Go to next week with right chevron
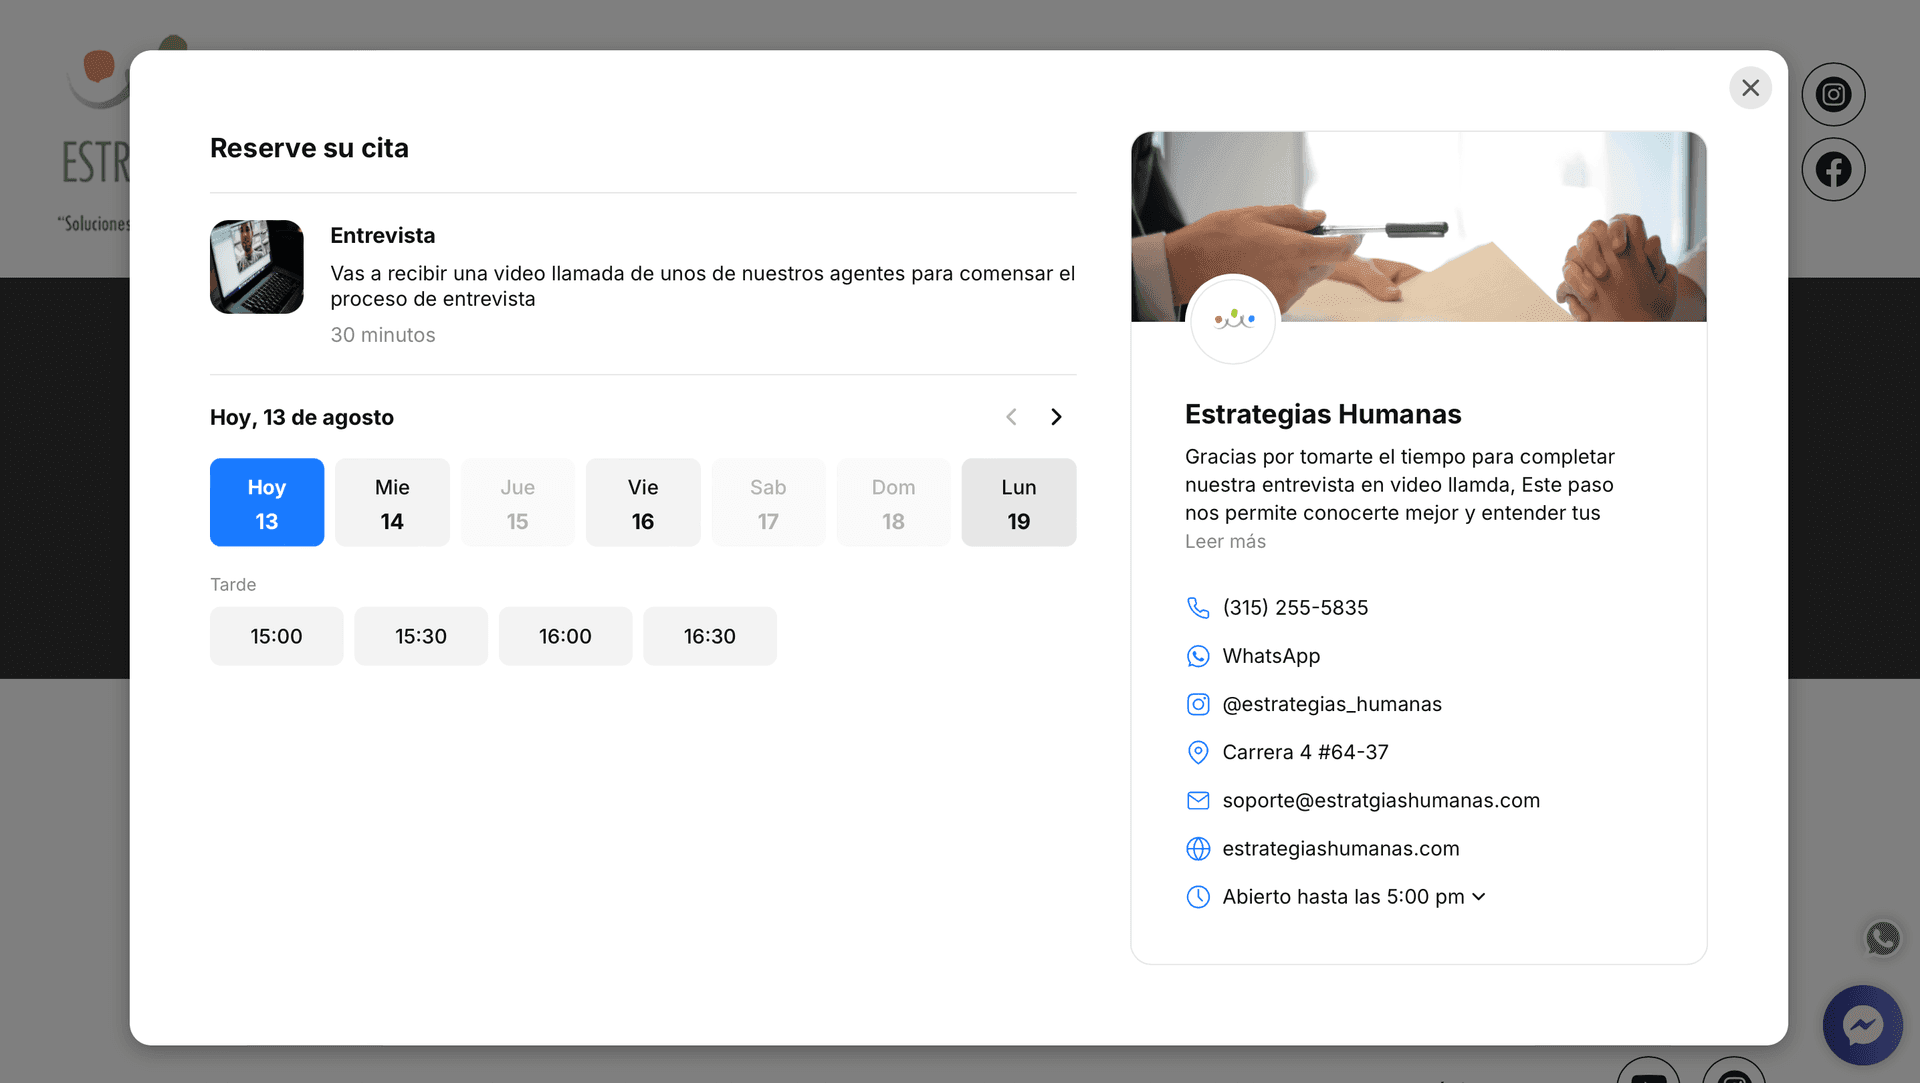1920x1083 pixels. click(x=1056, y=417)
